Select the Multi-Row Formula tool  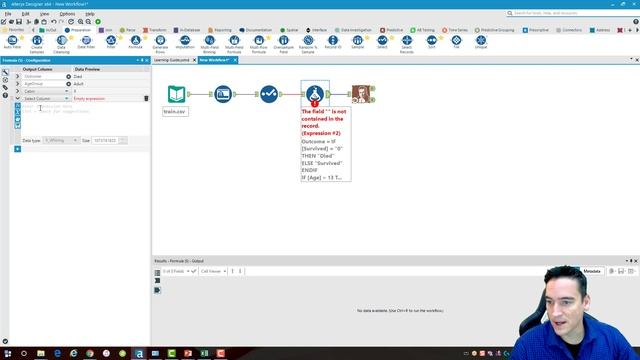click(259, 44)
